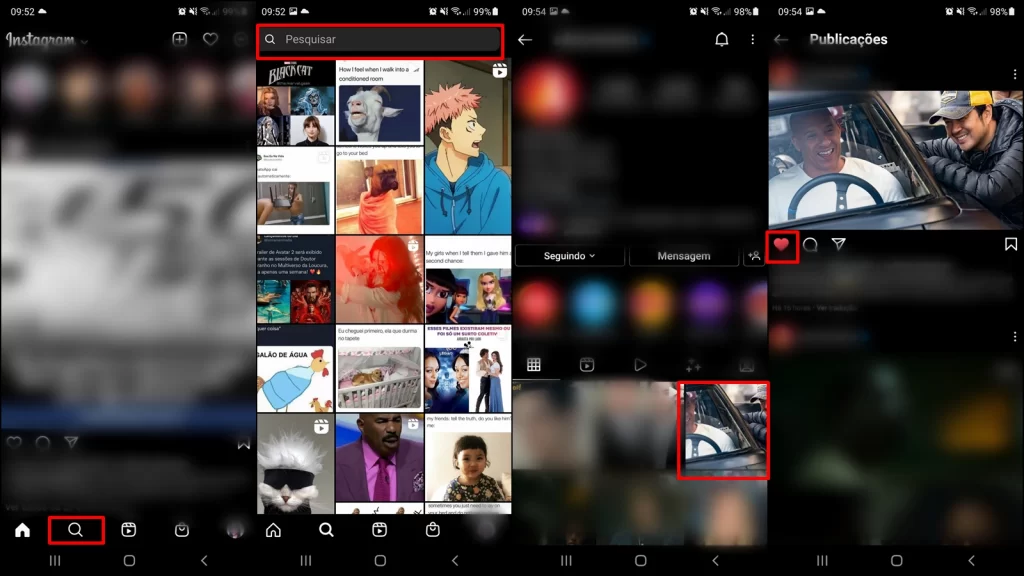Tap the notification bell on profile screen
Viewport: 1024px width, 576px height.
(722, 40)
